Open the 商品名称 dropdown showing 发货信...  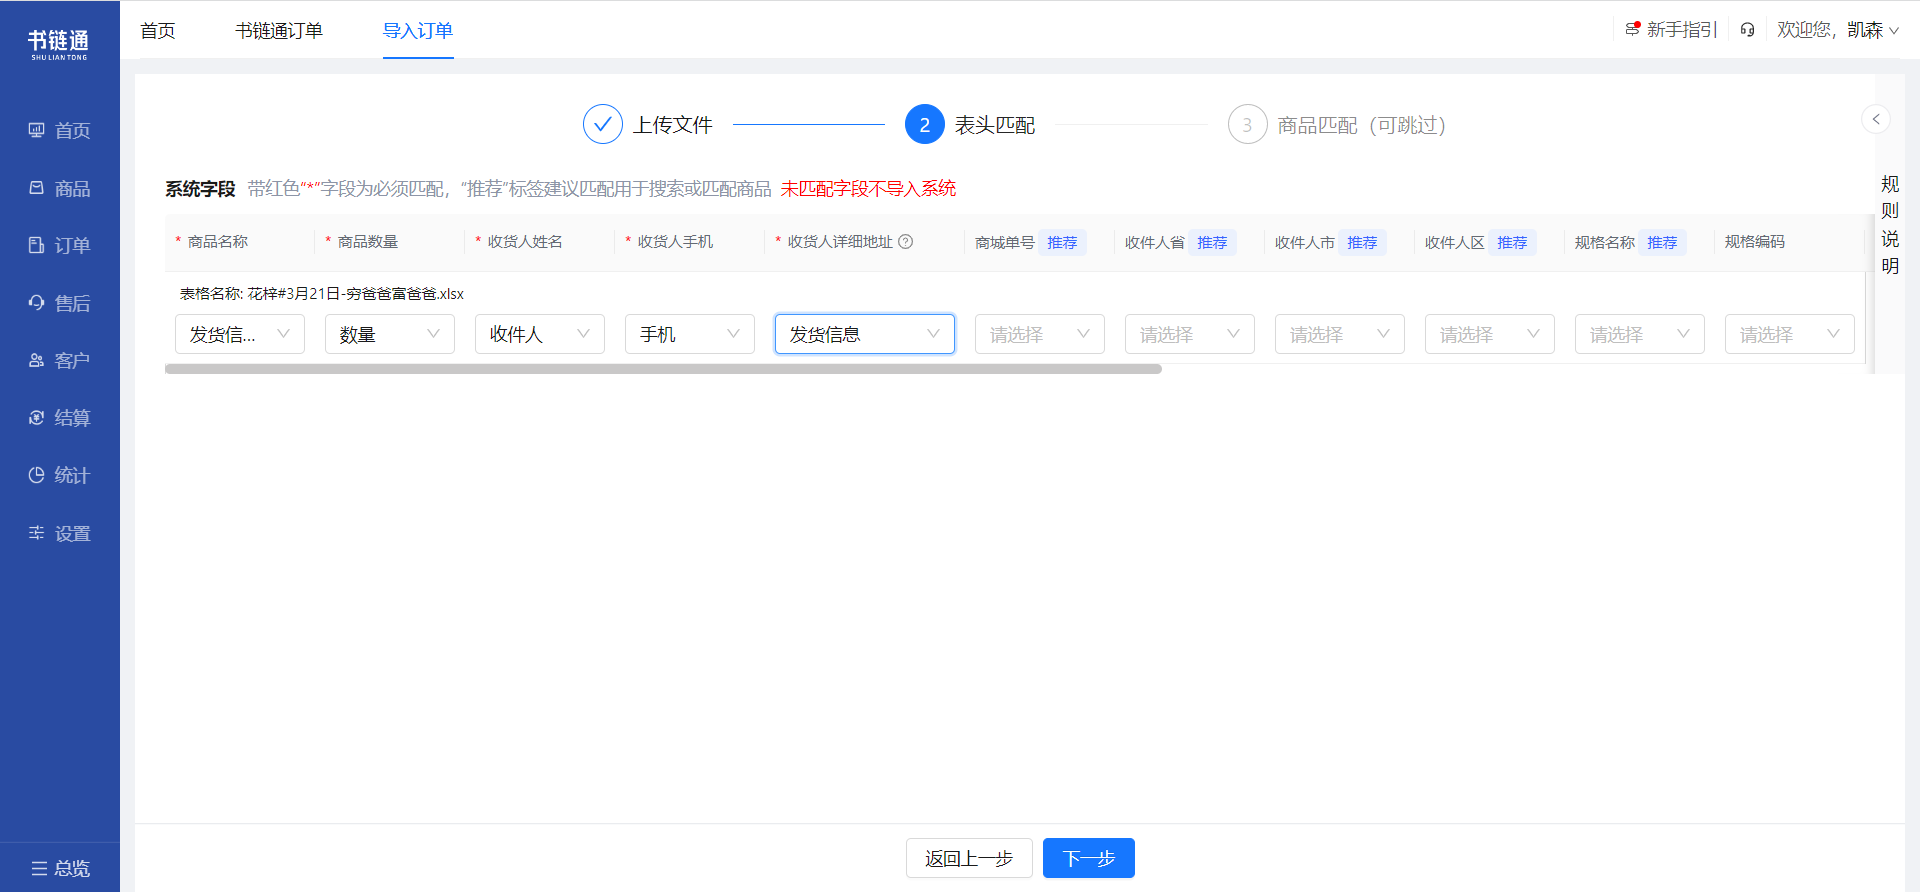tap(240, 334)
